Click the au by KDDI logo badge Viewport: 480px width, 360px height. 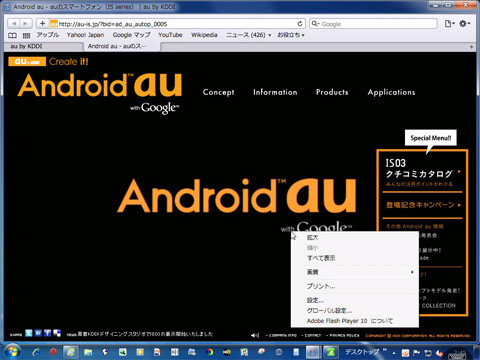(27, 62)
